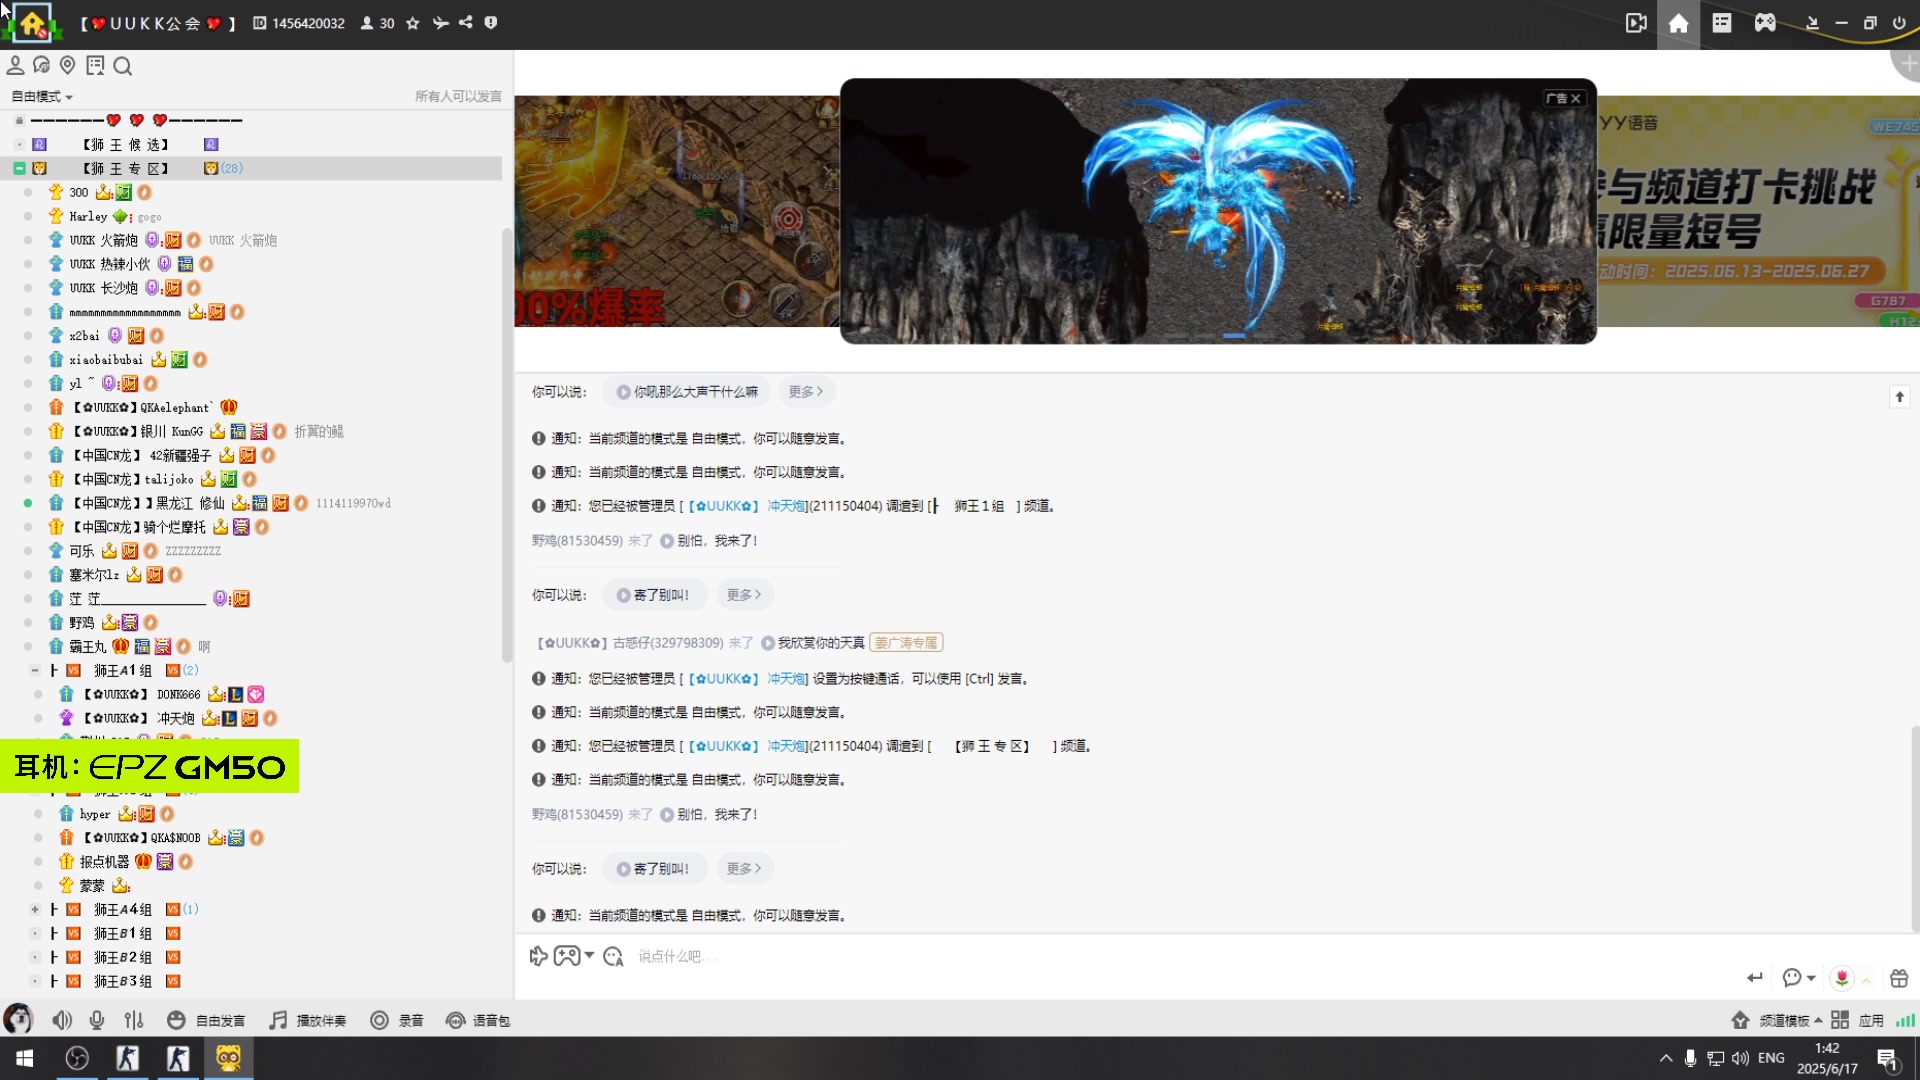Expand 更多 next to 你吼那么大声干什么嘛

pyautogui.click(x=806, y=392)
